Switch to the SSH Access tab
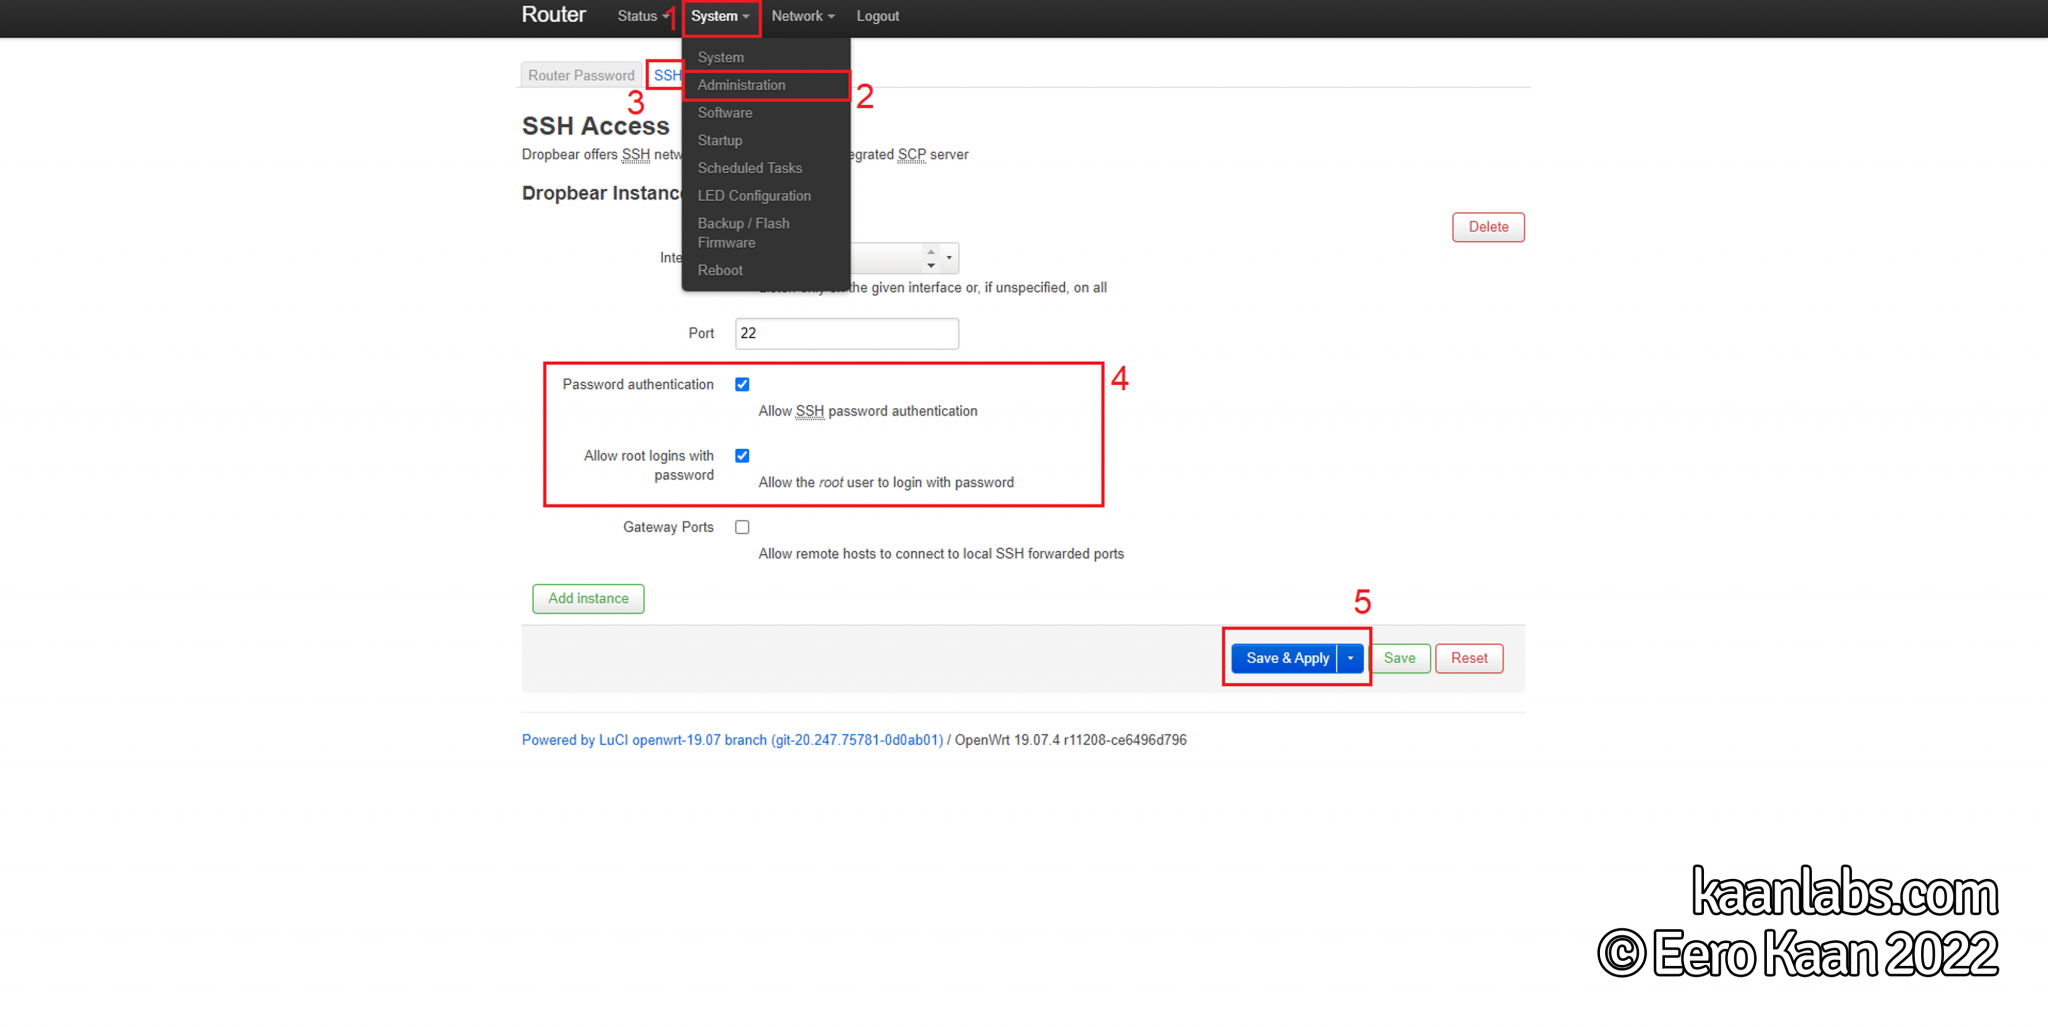The width and height of the screenshot is (2048, 1027). tap(666, 75)
